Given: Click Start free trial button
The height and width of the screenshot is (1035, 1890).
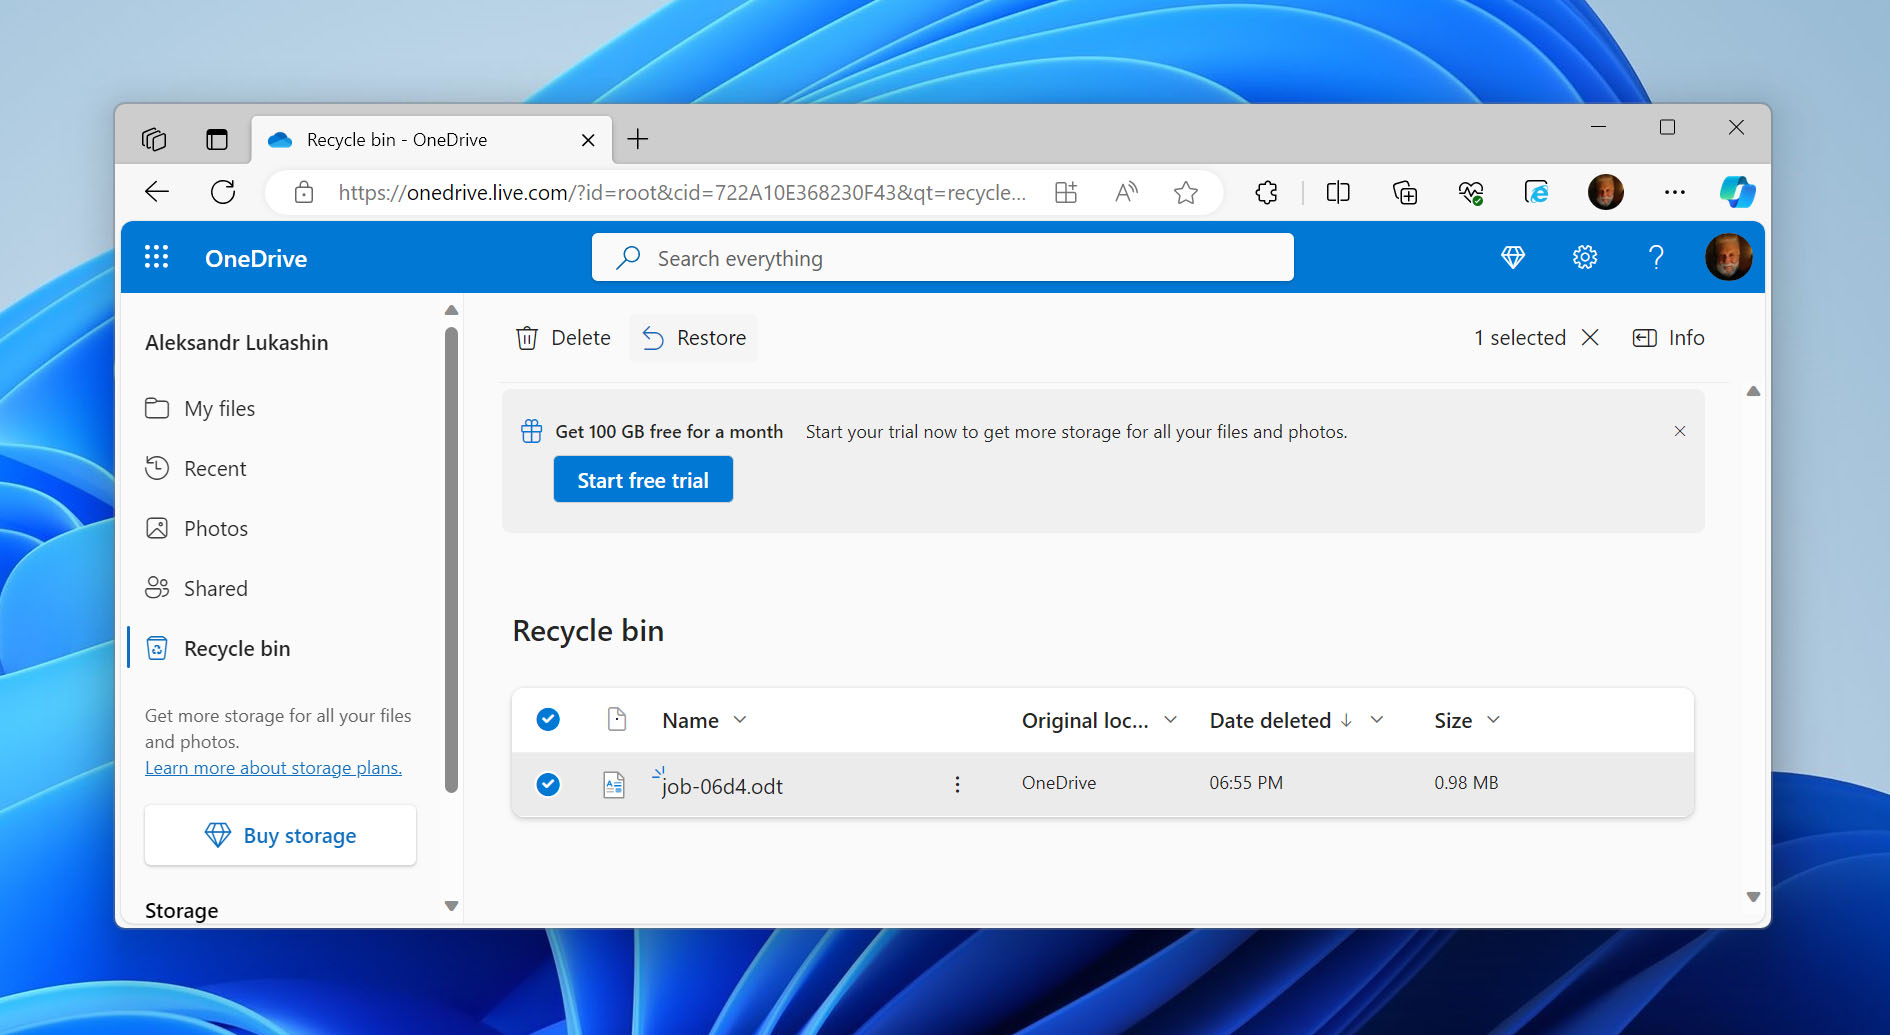Looking at the screenshot, I should [x=643, y=480].
